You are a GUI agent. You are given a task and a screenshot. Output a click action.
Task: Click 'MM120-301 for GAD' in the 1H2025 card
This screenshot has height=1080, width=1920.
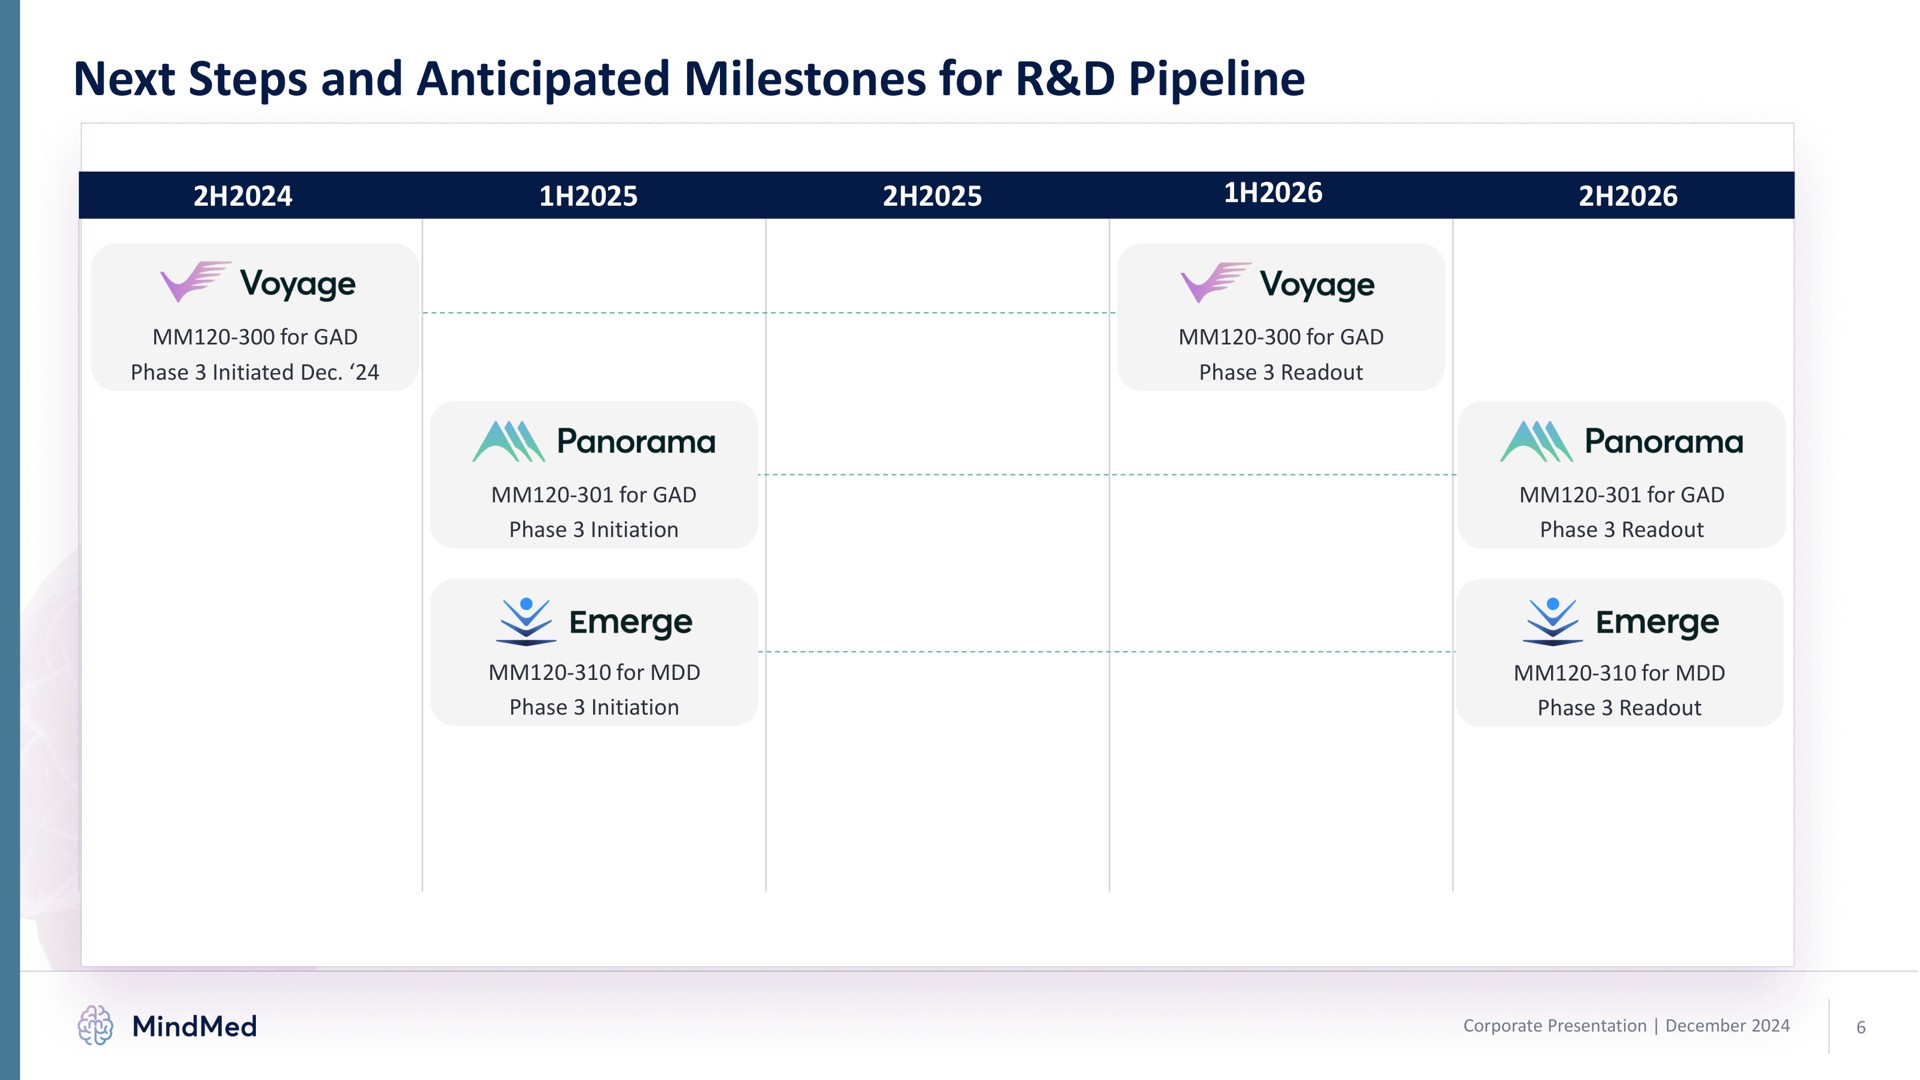[x=594, y=495]
